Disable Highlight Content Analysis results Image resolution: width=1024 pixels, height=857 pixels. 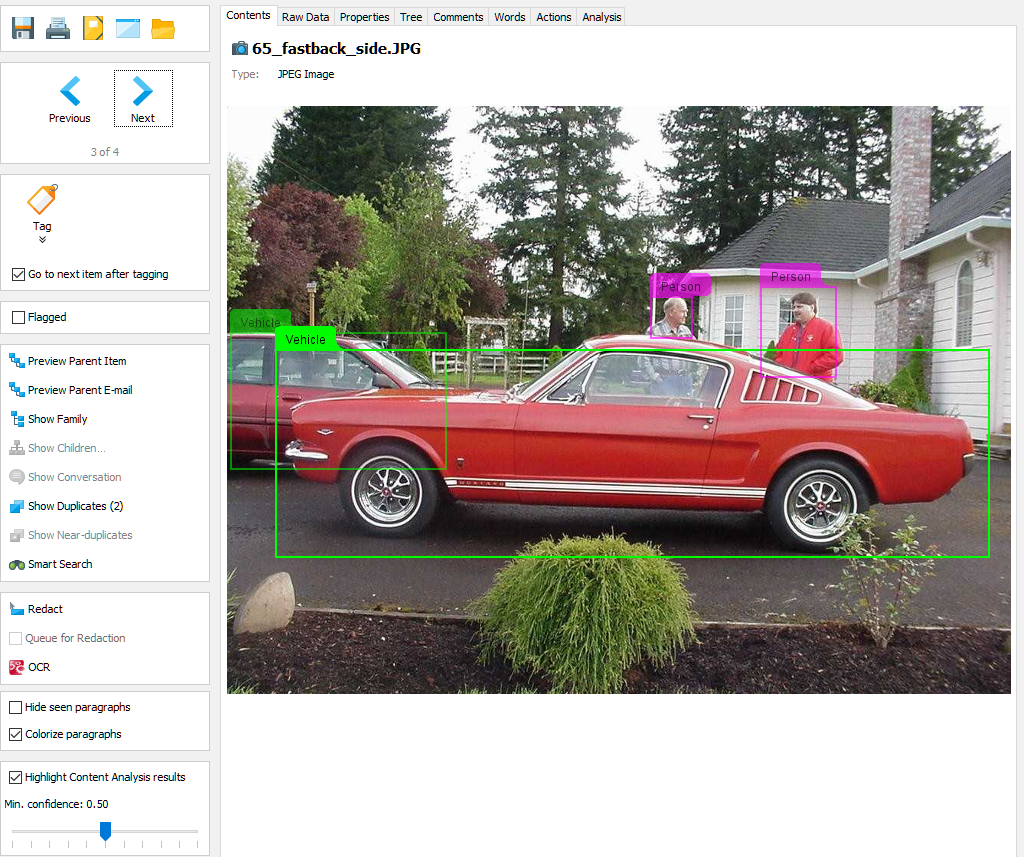15,777
